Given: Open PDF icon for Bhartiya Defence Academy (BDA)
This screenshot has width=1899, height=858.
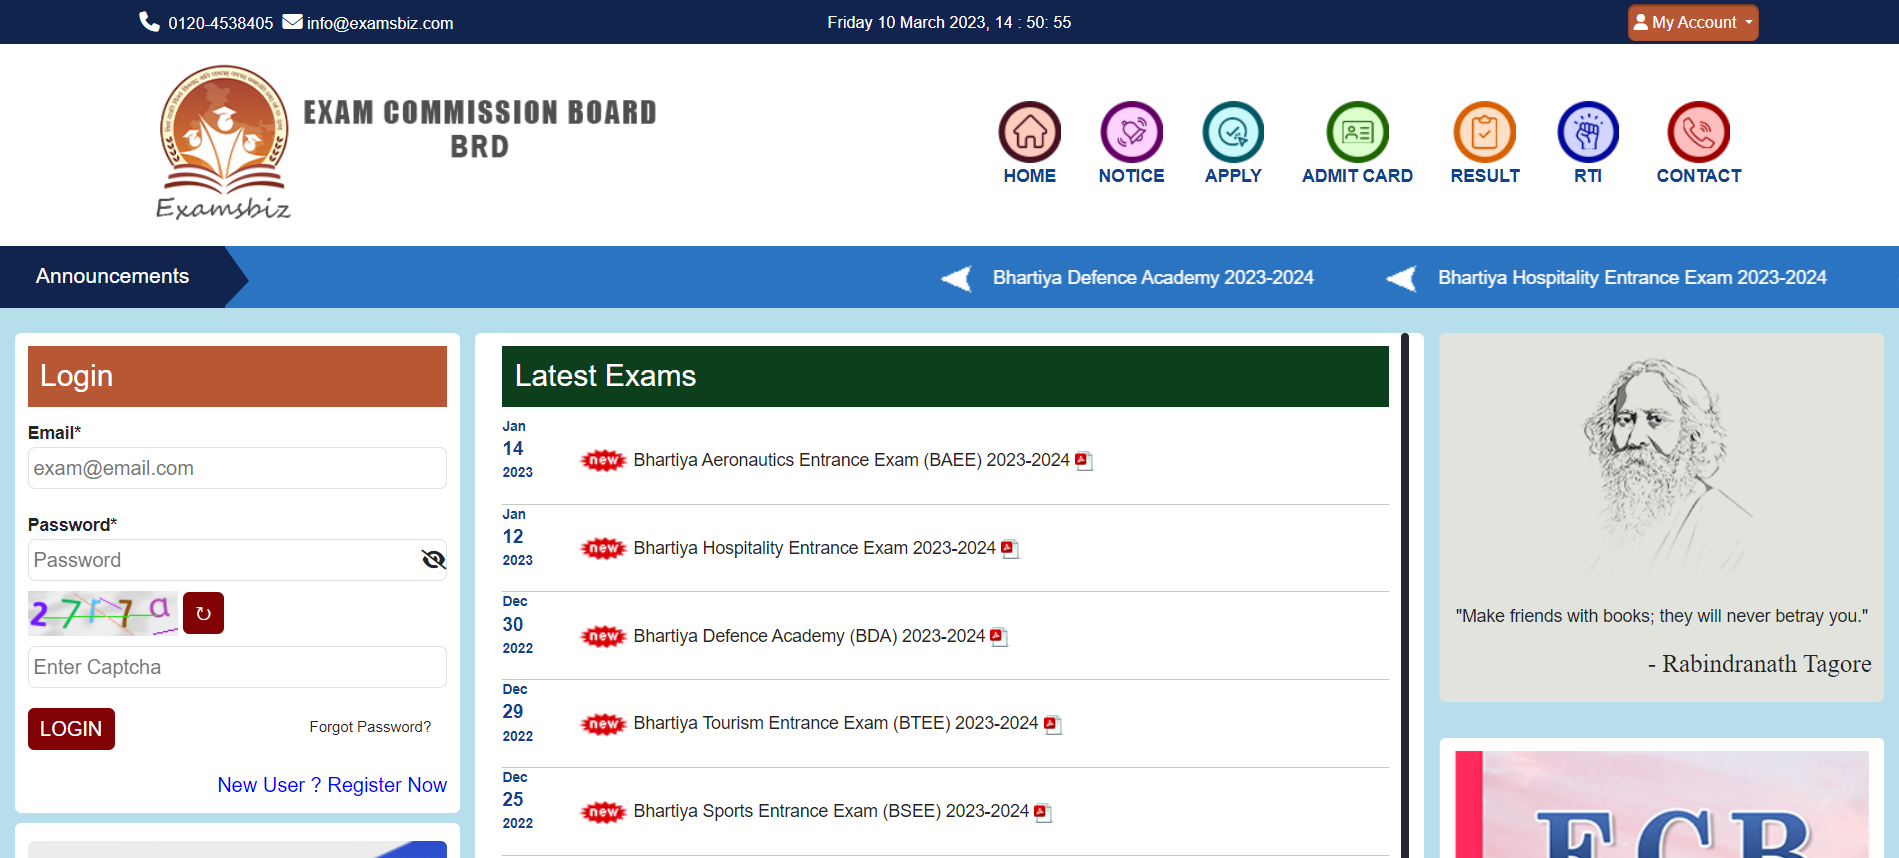Looking at the screenshot, I should (x=998, y=637).
